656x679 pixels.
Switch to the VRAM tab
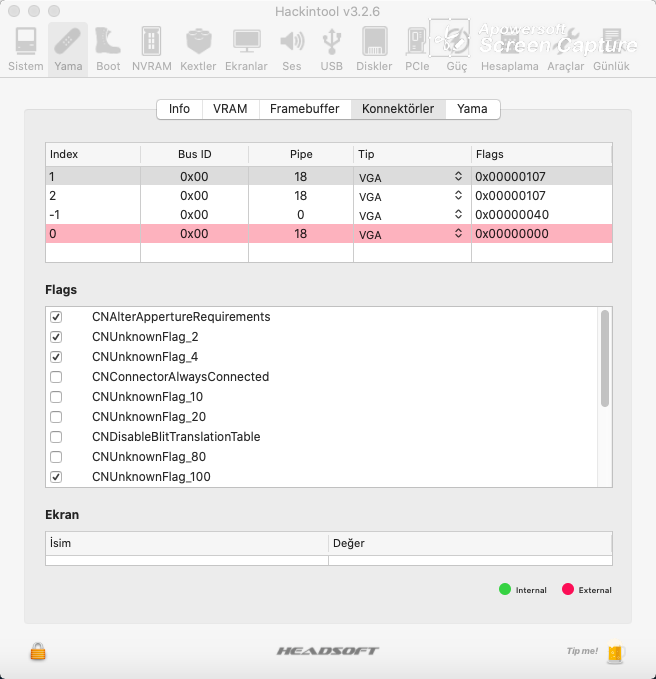click(230, 109)
